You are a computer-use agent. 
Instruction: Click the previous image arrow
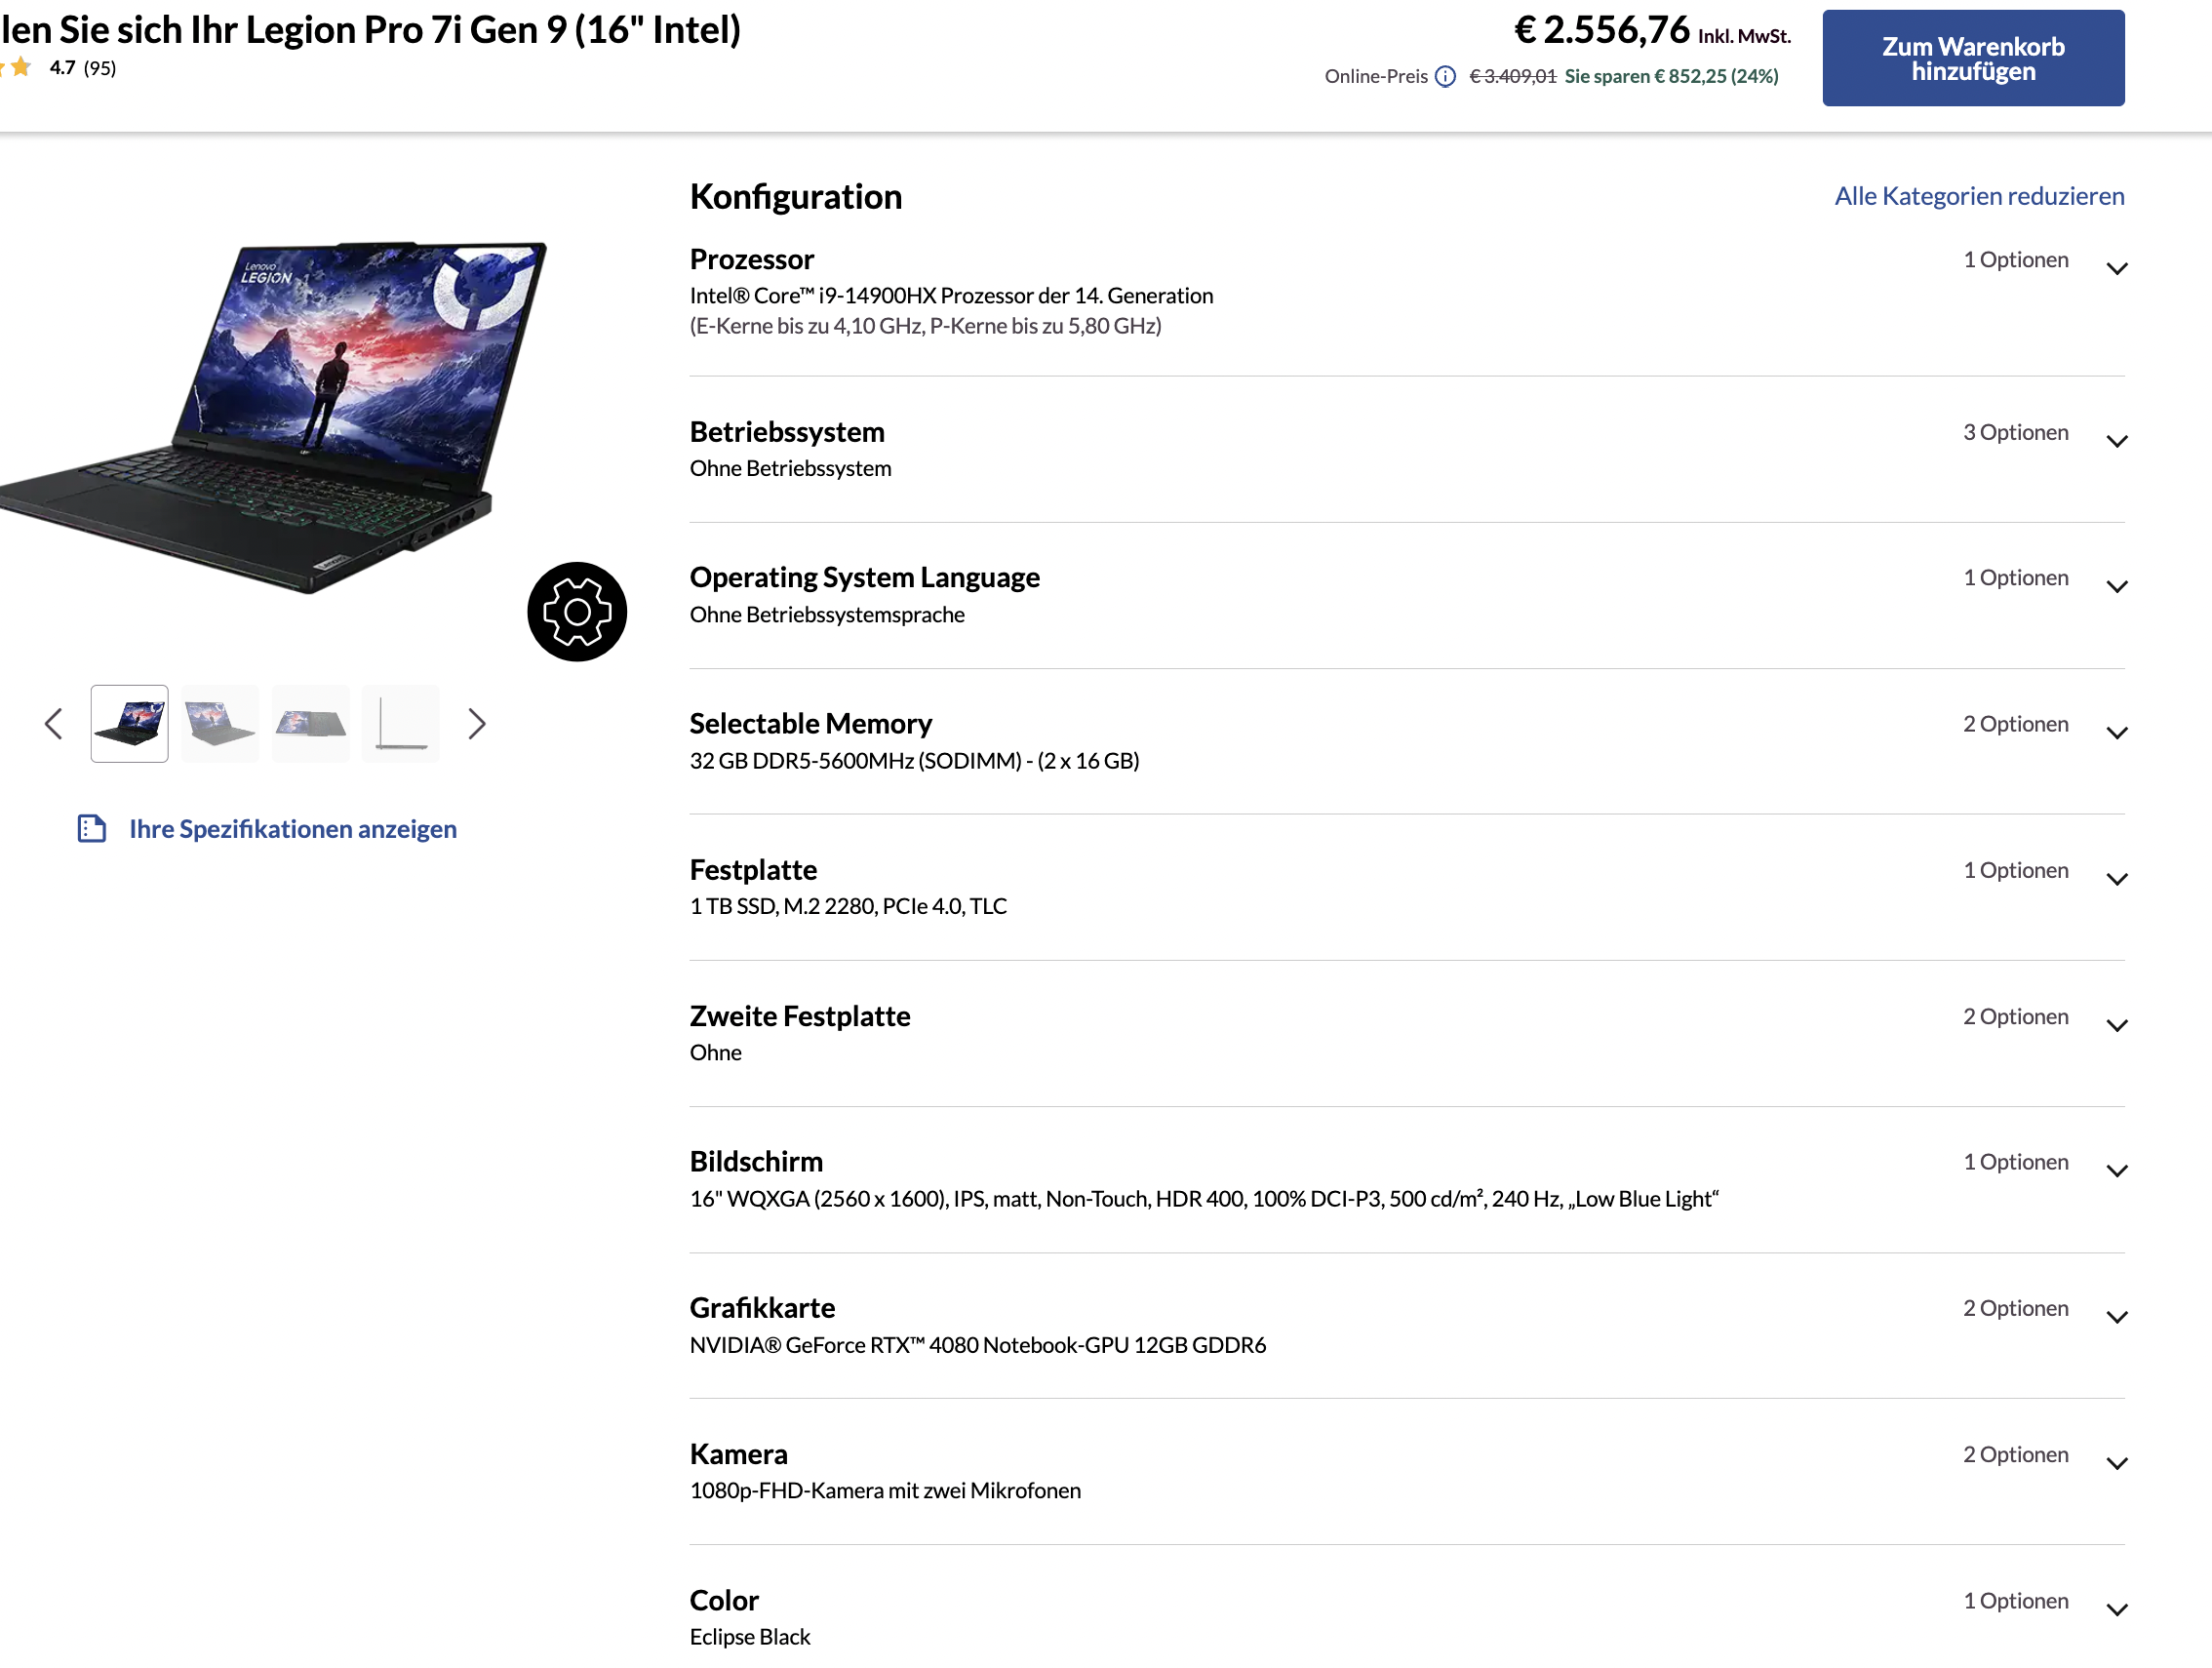[x=54, y=723]
